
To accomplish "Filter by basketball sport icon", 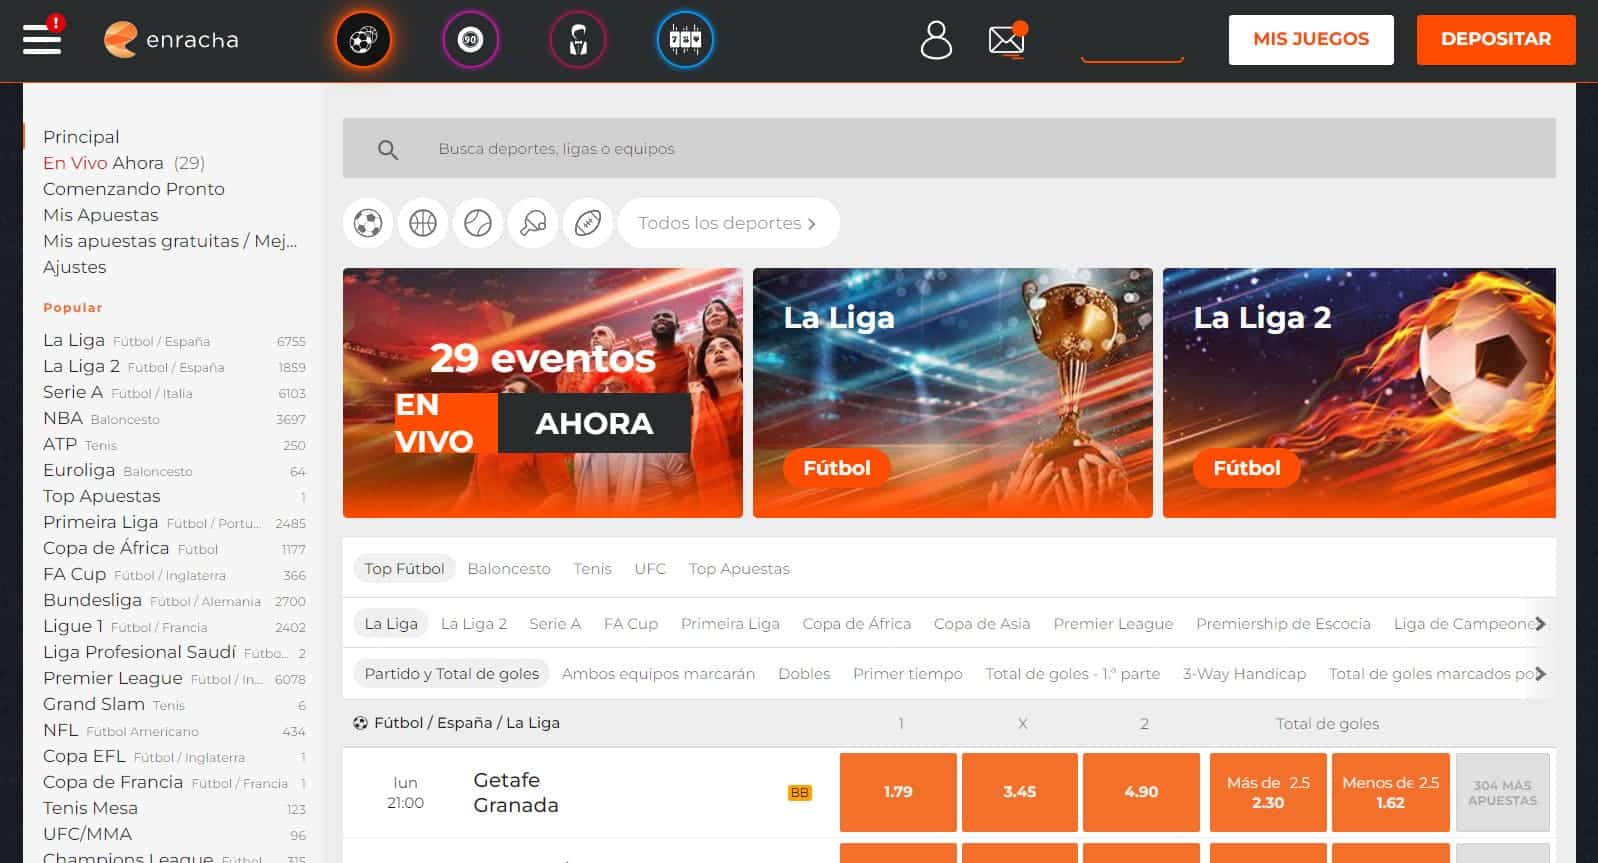I will tap(423, 223).
